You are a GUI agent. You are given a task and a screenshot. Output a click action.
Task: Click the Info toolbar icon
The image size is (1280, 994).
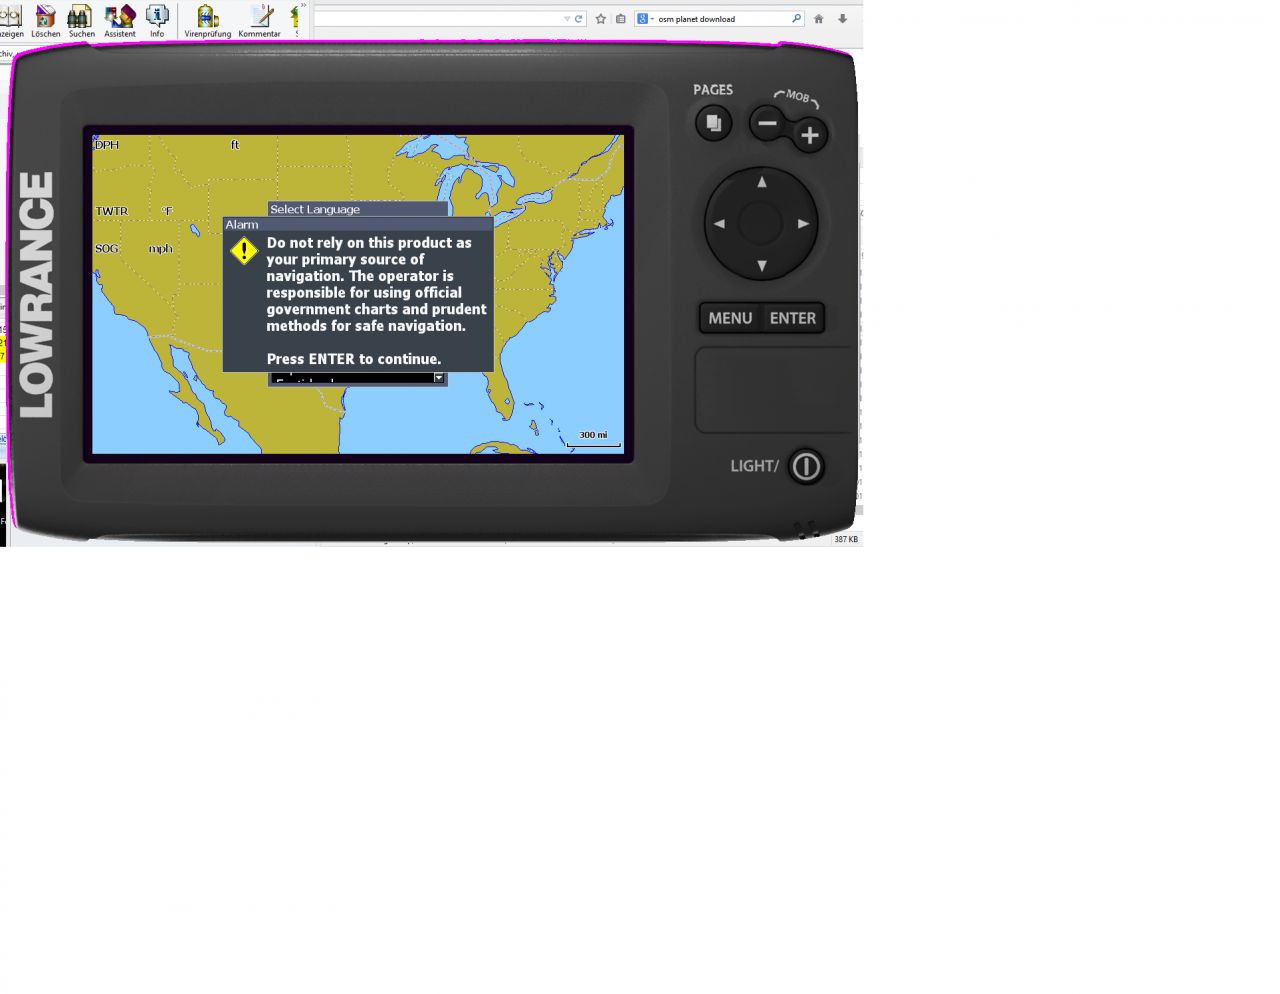[x=157, y=17]
